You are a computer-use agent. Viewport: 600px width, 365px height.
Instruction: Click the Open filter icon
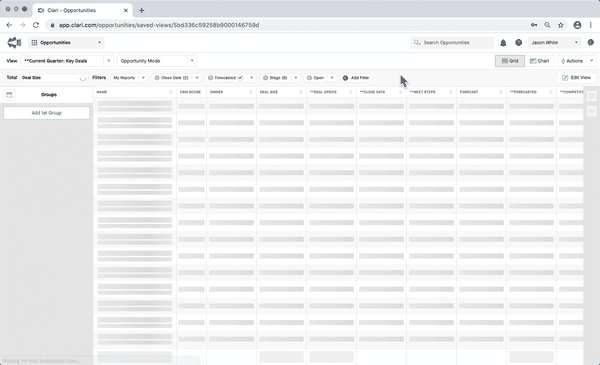pos(309,78)
